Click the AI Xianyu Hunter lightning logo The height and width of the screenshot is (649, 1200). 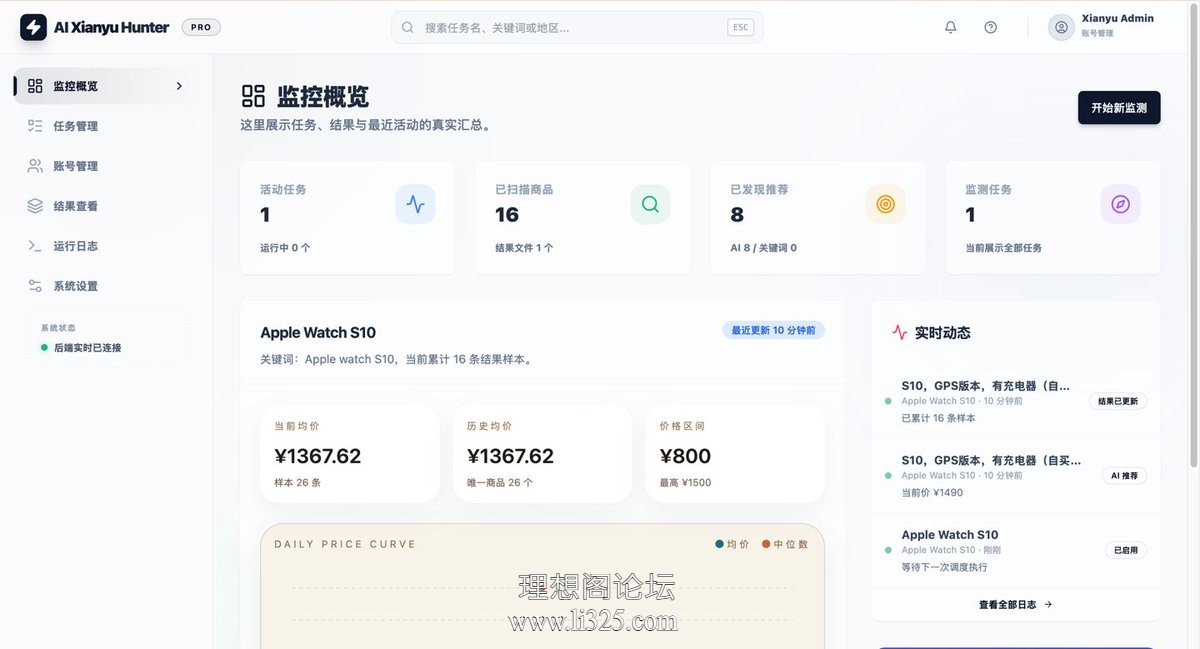(x=33, y=27)
